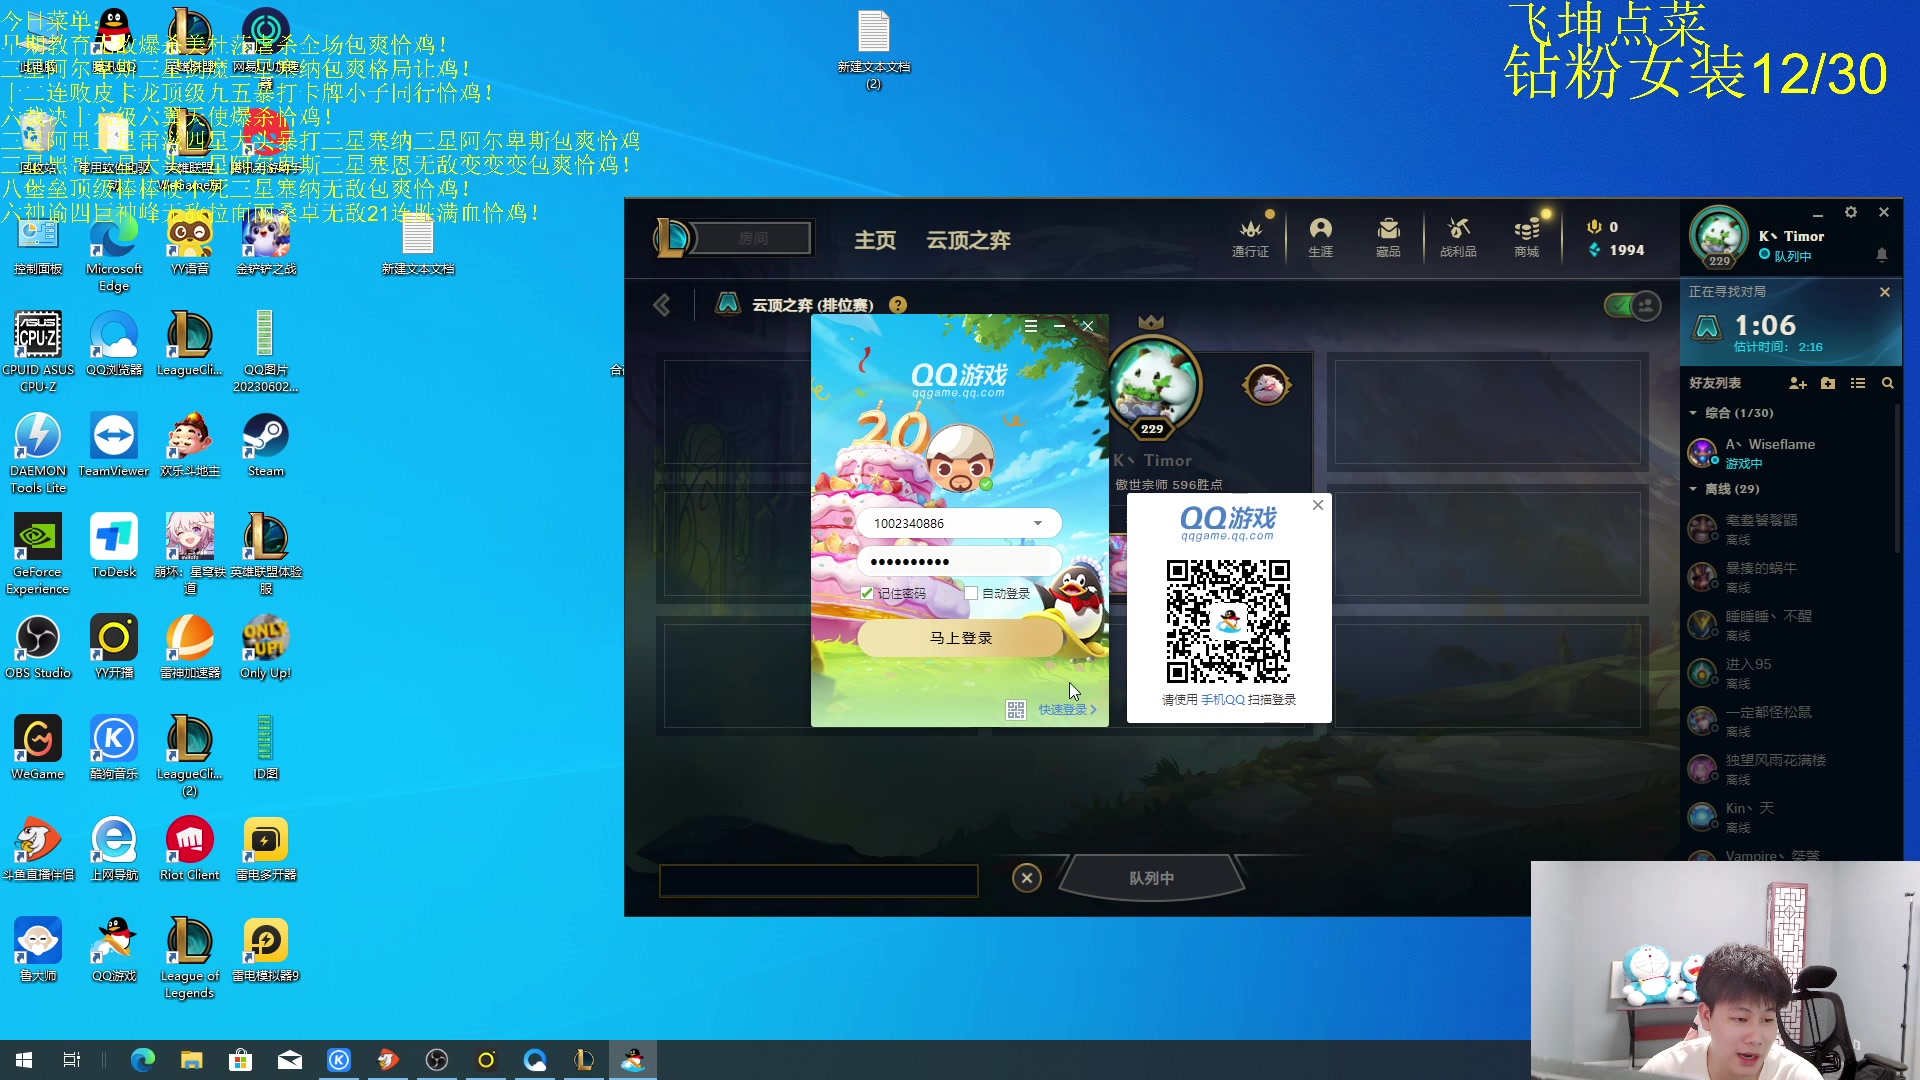Click the add-friend icon above the friends list
Viewport: 1920px width, 1080px height.
[x=1798, y=383]
